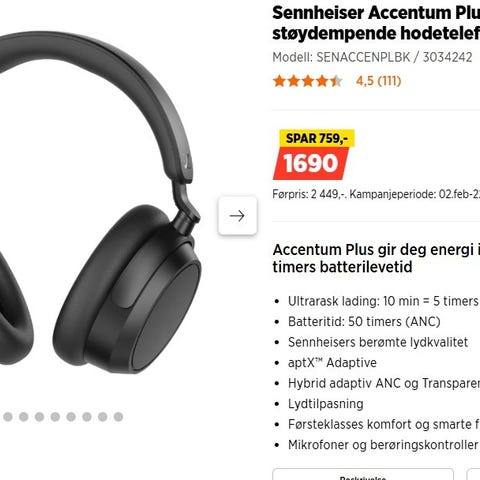The image size is (480, 480).
Task: Click the aptX Adaptive bullet text
Action: tap(332, 363)
